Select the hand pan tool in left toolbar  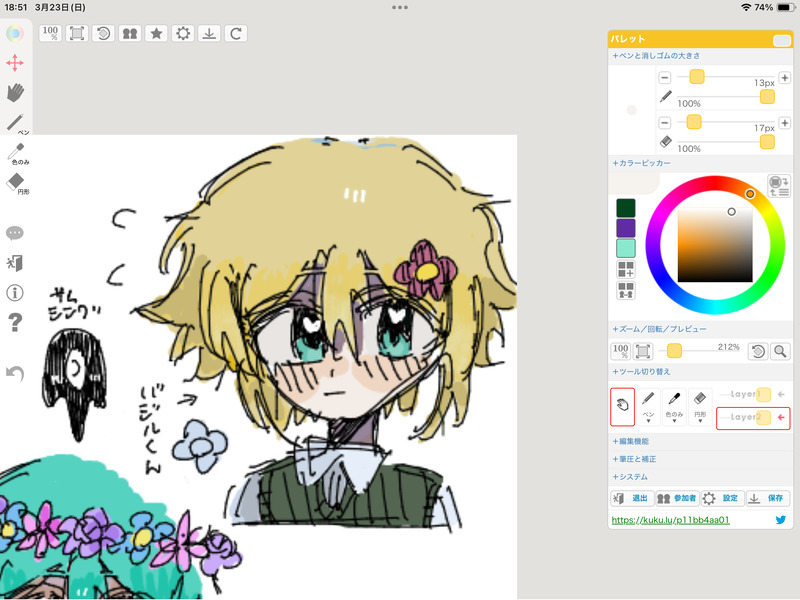15,92
